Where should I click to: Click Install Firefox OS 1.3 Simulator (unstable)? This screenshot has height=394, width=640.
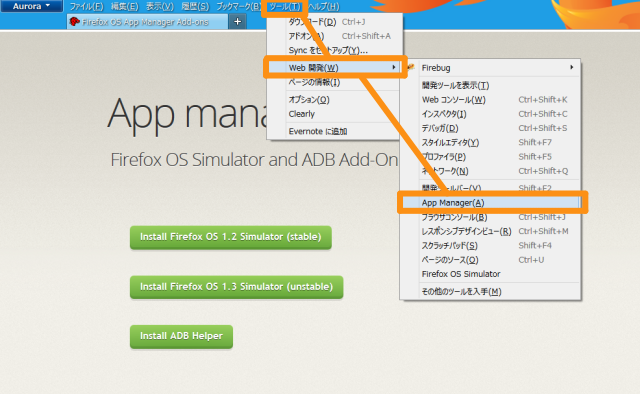click(x=236, y=287)
